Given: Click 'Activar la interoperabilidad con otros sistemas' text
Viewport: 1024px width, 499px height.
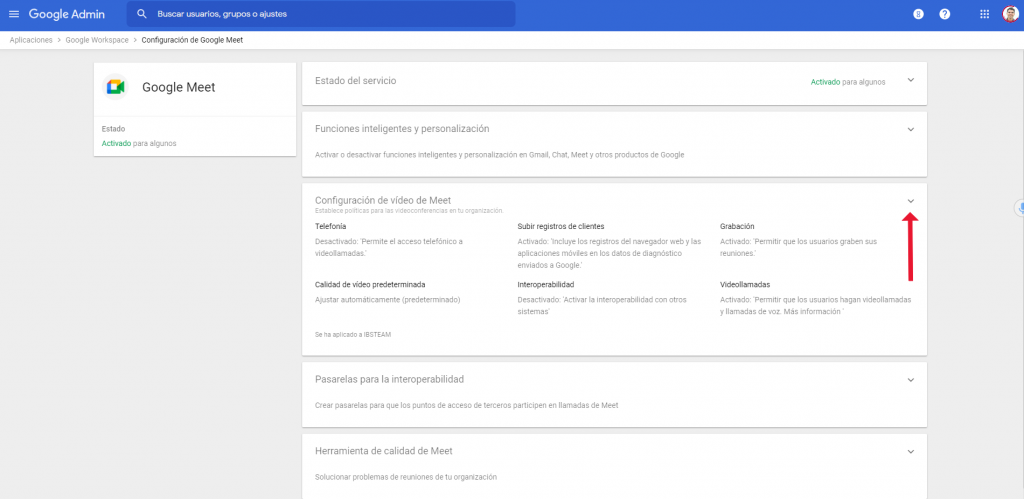Looking at the screenshot, I should coord(602,306).
